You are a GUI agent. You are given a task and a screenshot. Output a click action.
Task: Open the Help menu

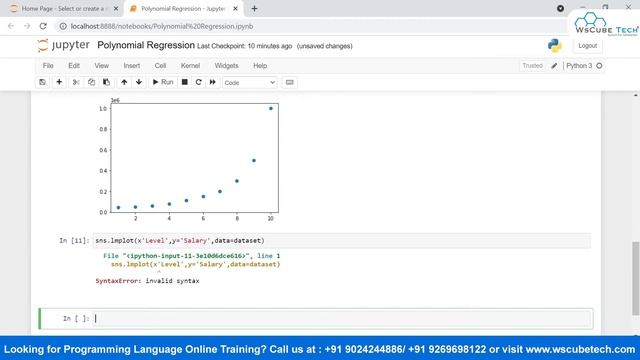(x=260, y=66)
